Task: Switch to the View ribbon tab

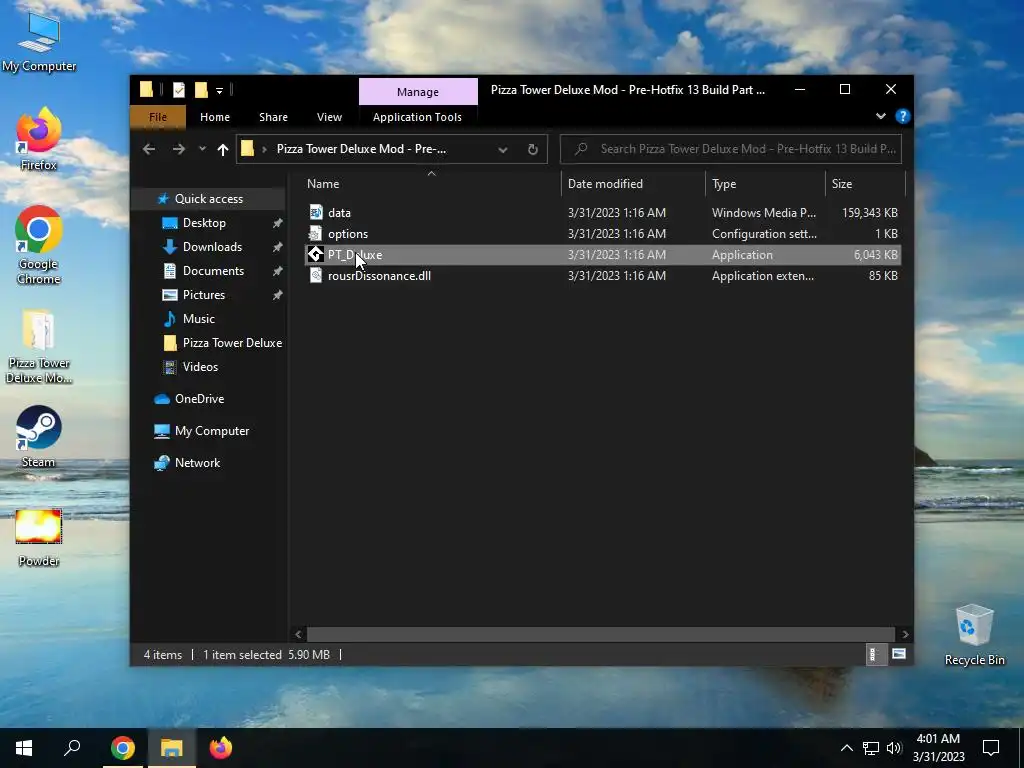Action: (329, 117)
